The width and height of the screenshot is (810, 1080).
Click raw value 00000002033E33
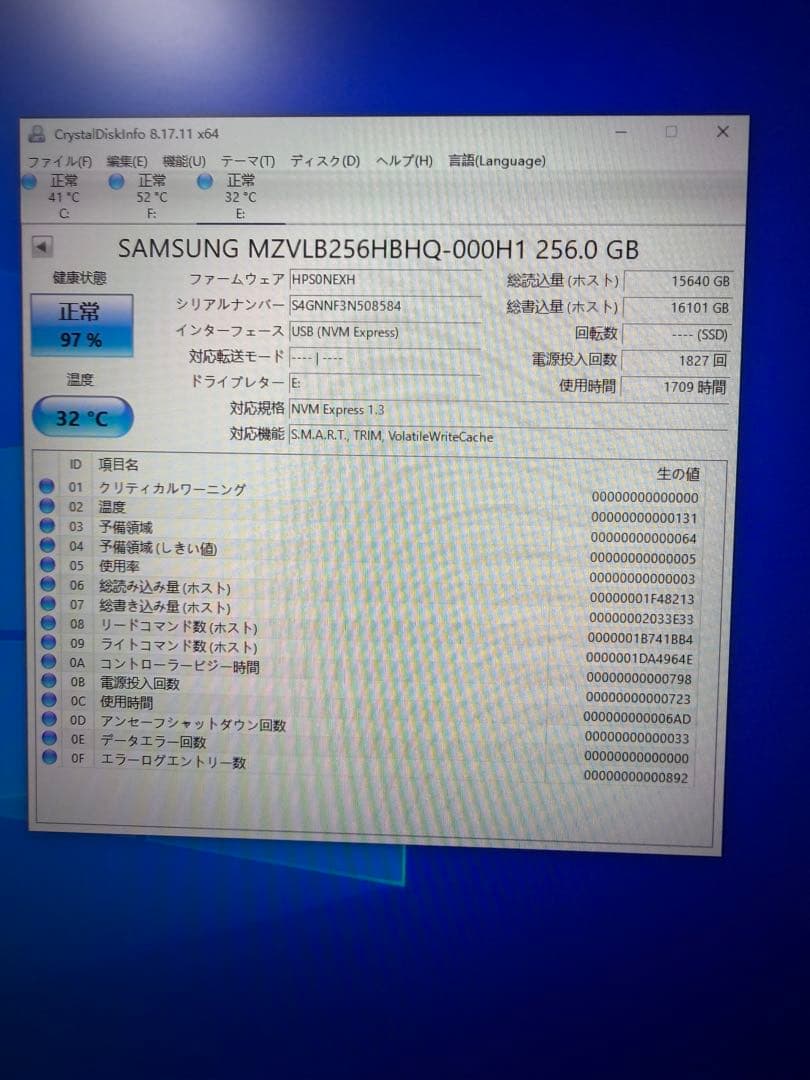pos(641,619)
